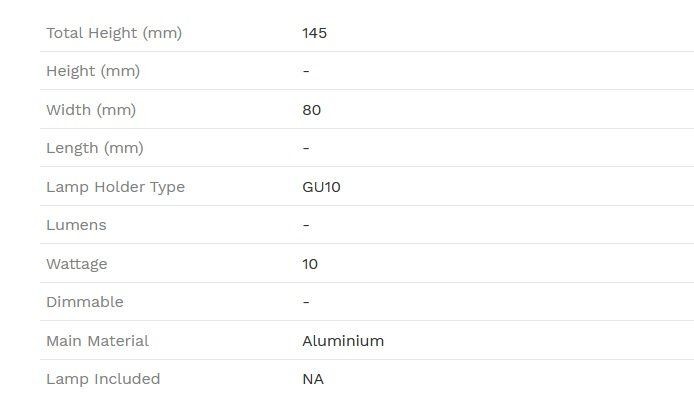Select the Length (mm) label

pyautogui.click(x=95, y=148)
